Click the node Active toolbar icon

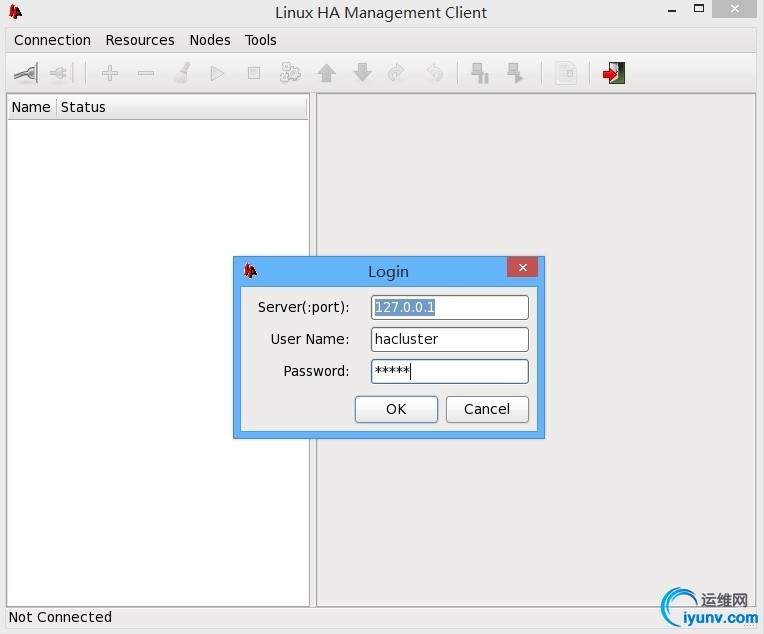tap(515, 73)
